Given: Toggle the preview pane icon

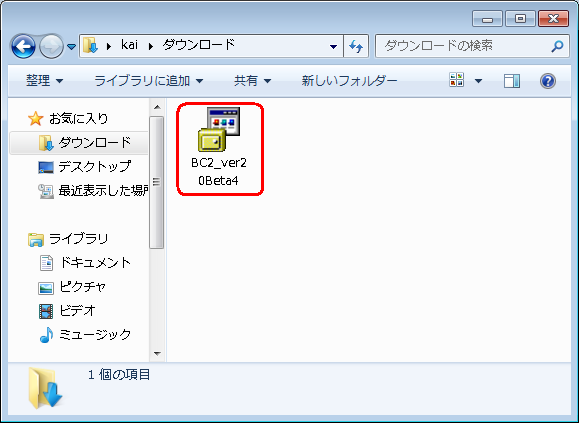Looking at the screenshot, I should coord(512,81).
